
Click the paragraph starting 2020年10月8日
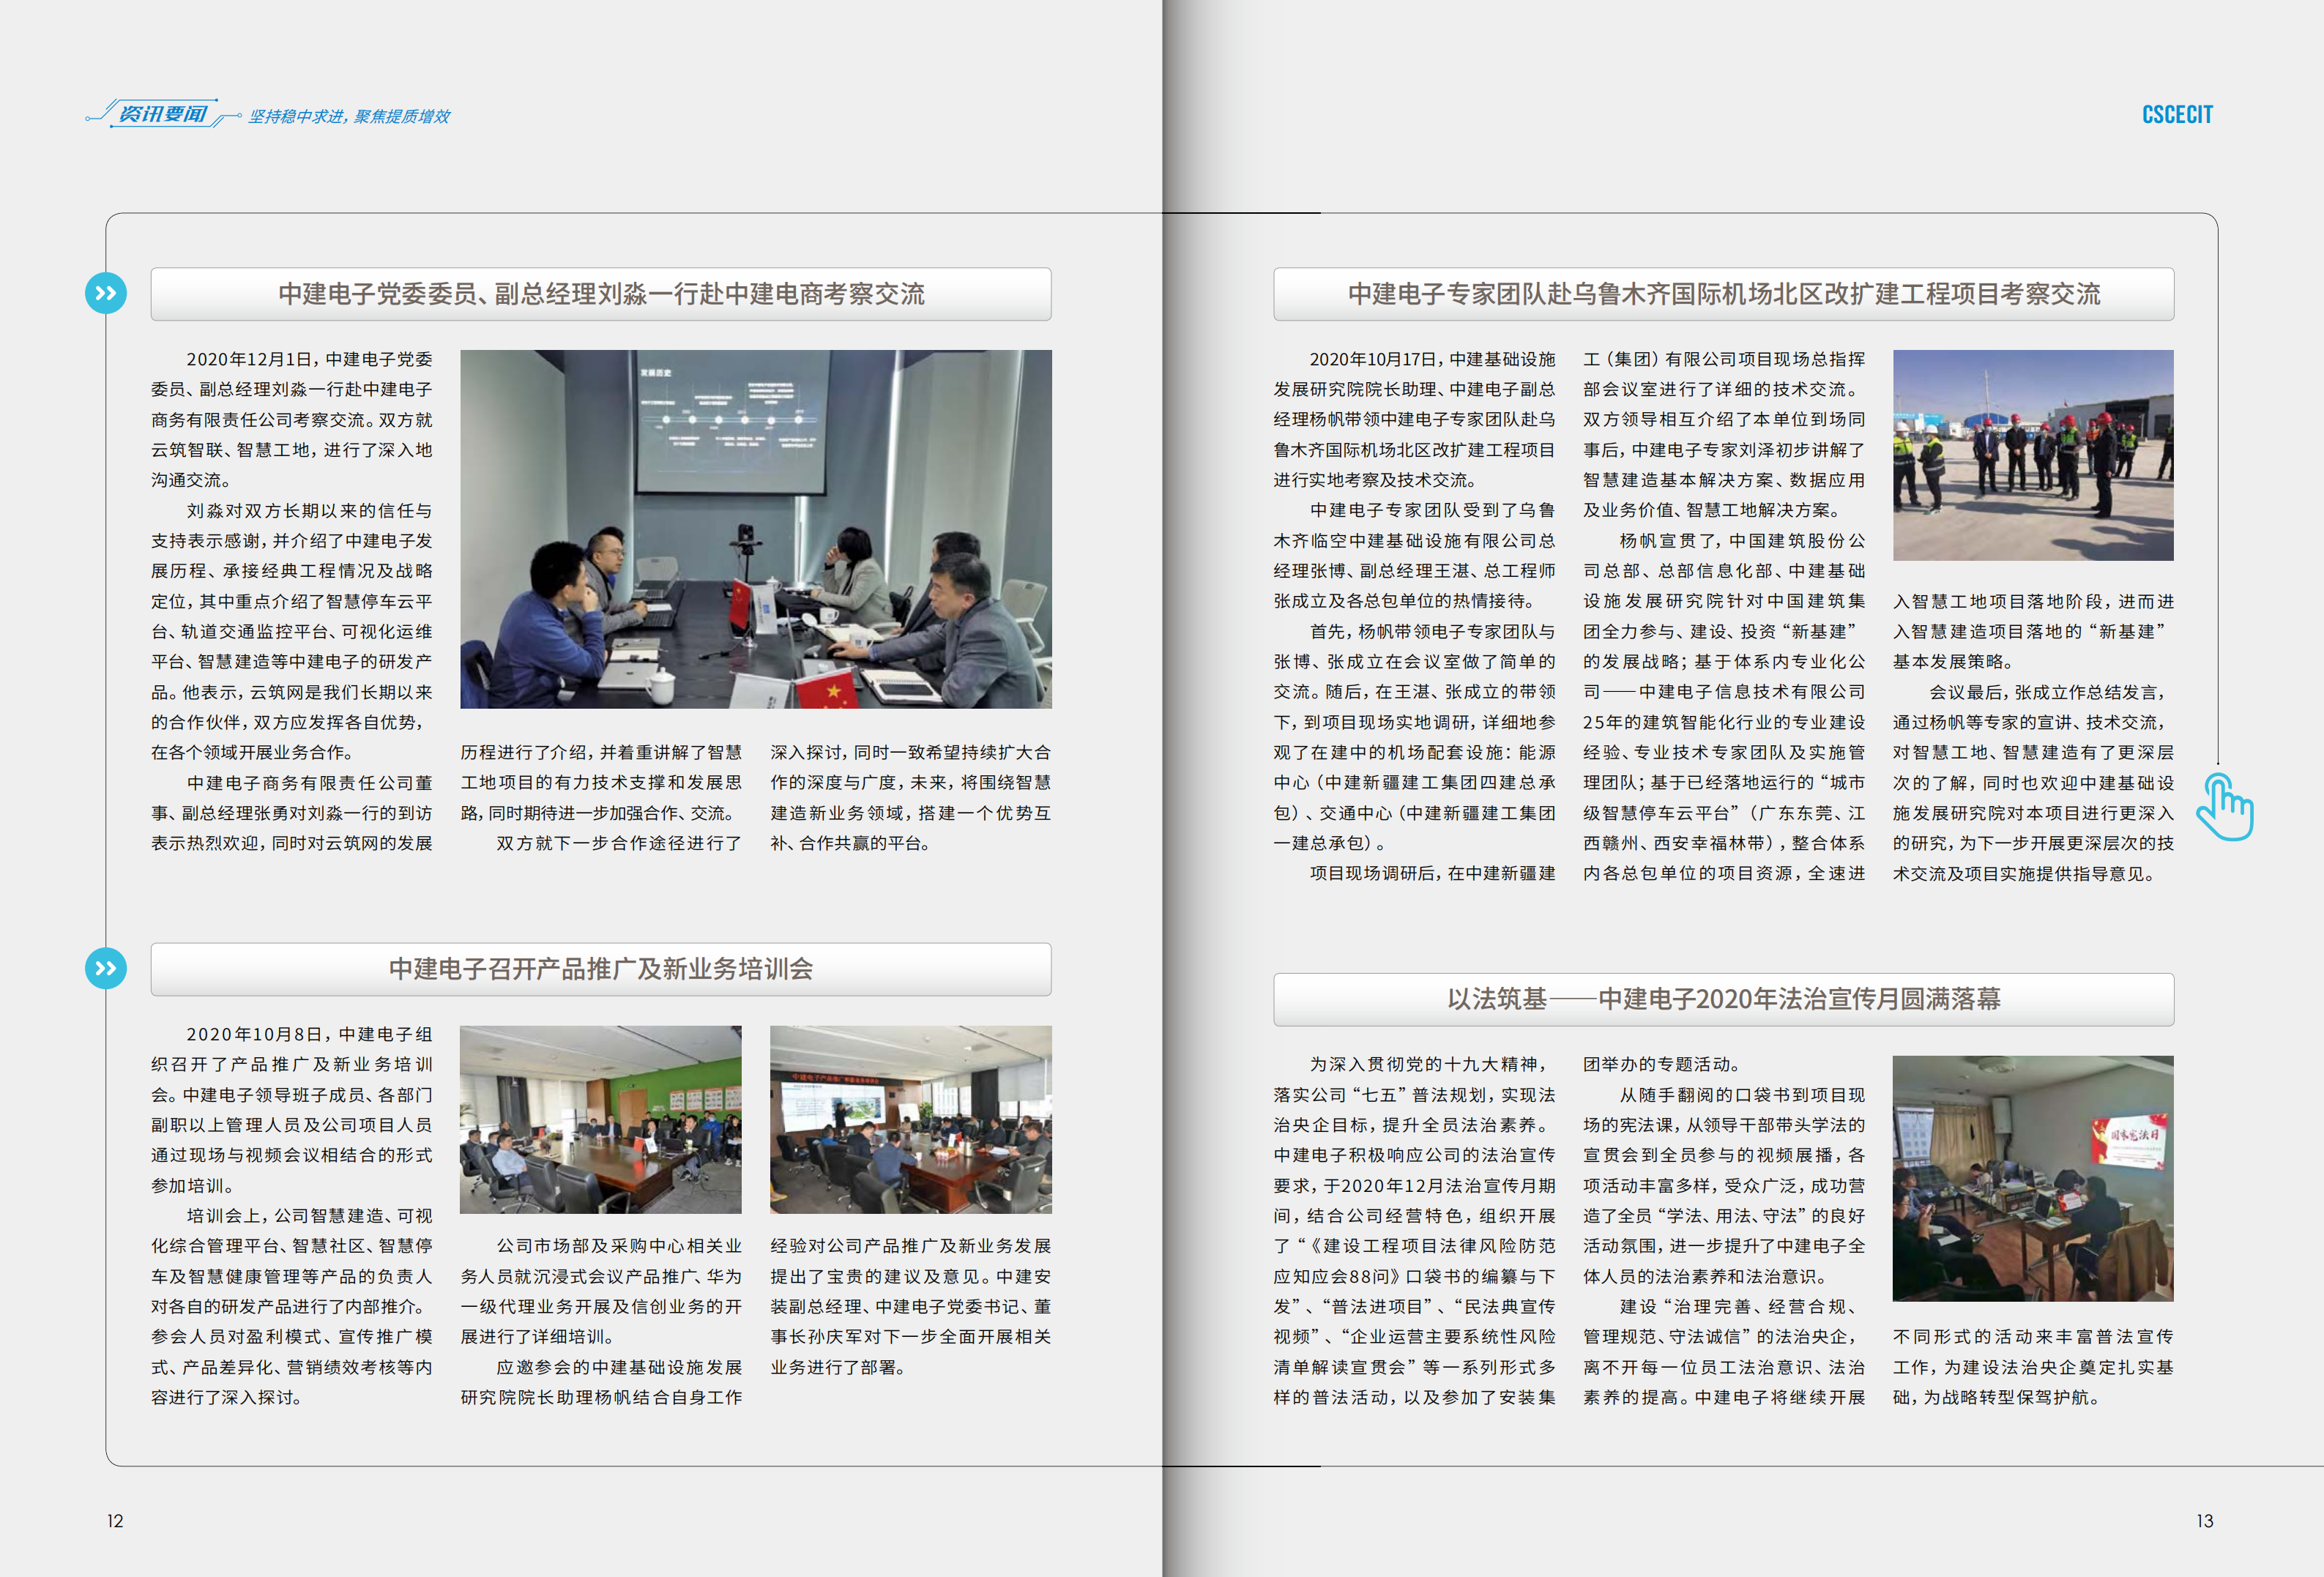(x=292, y=1110)
